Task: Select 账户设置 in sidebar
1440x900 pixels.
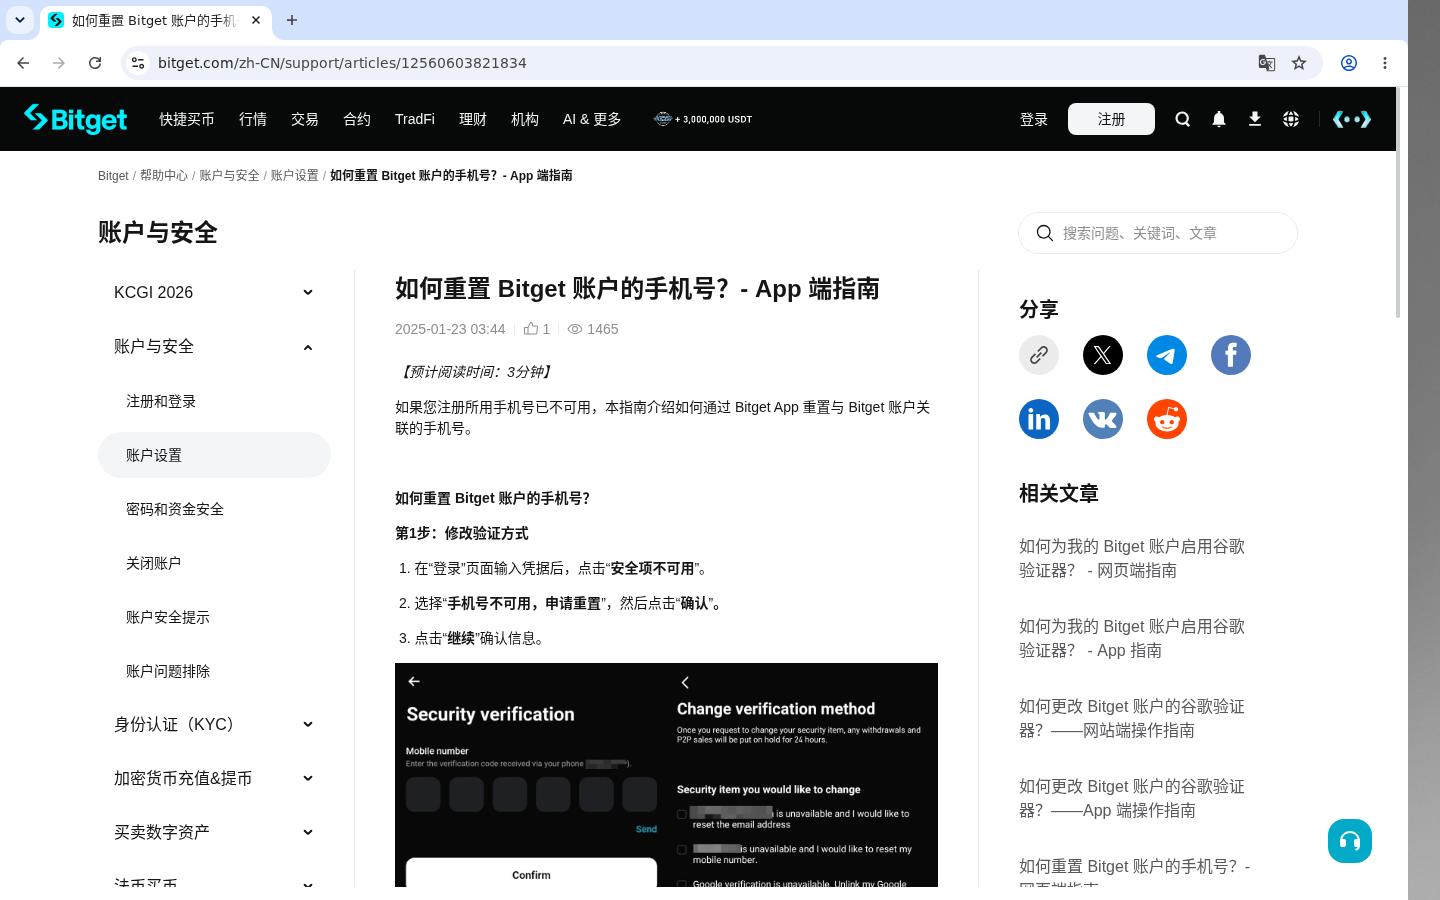Action: pyautogui.click(x=214, y=455)
